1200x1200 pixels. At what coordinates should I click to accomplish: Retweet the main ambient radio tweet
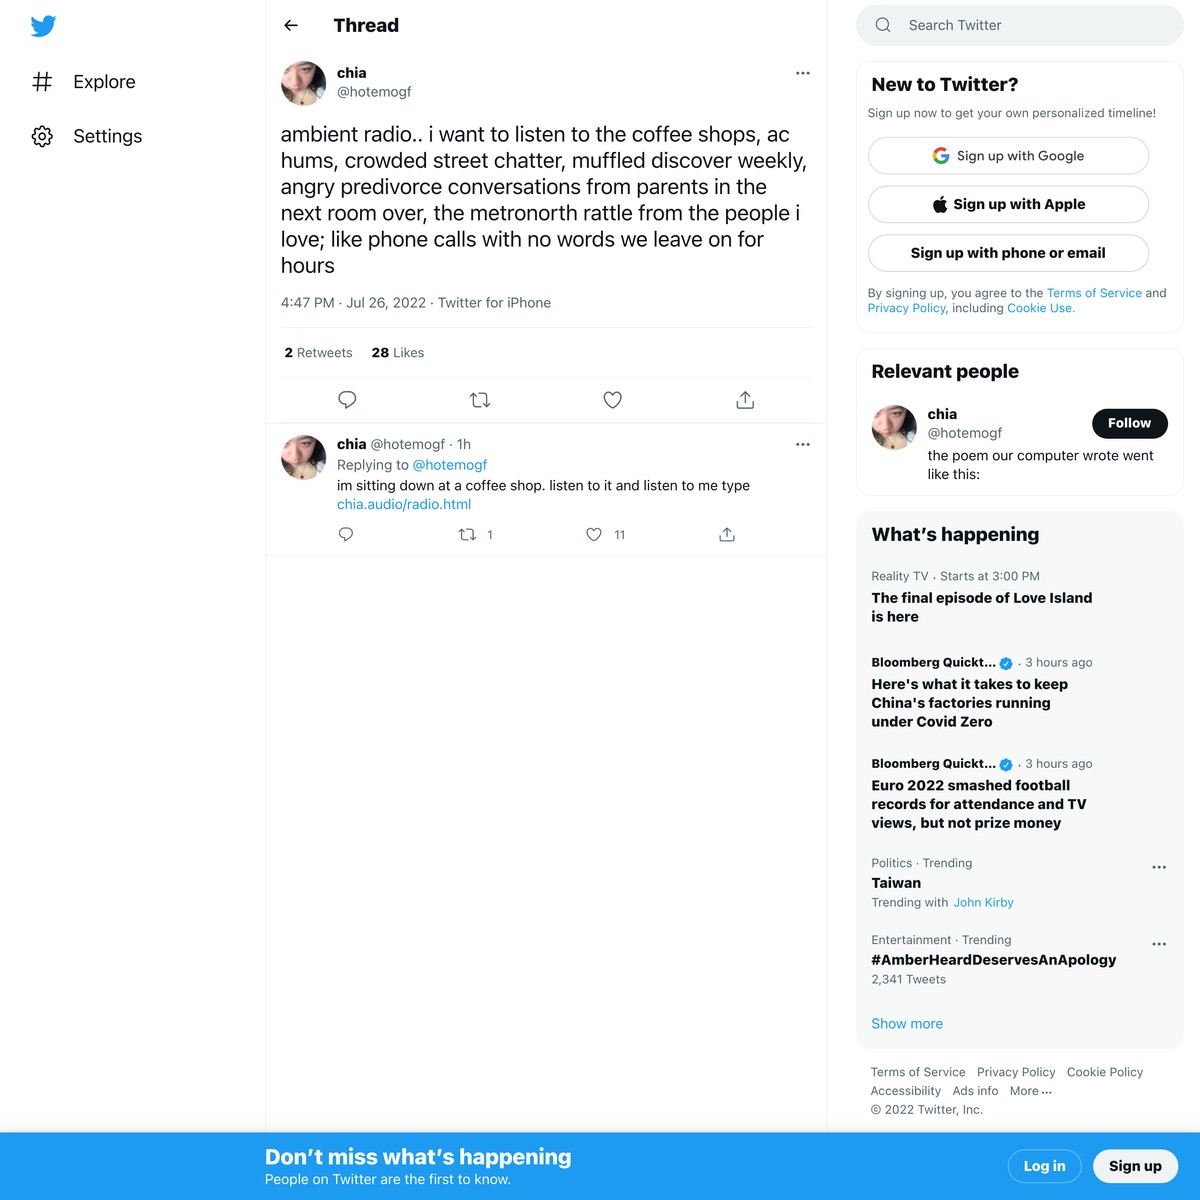tap(480, 400)
